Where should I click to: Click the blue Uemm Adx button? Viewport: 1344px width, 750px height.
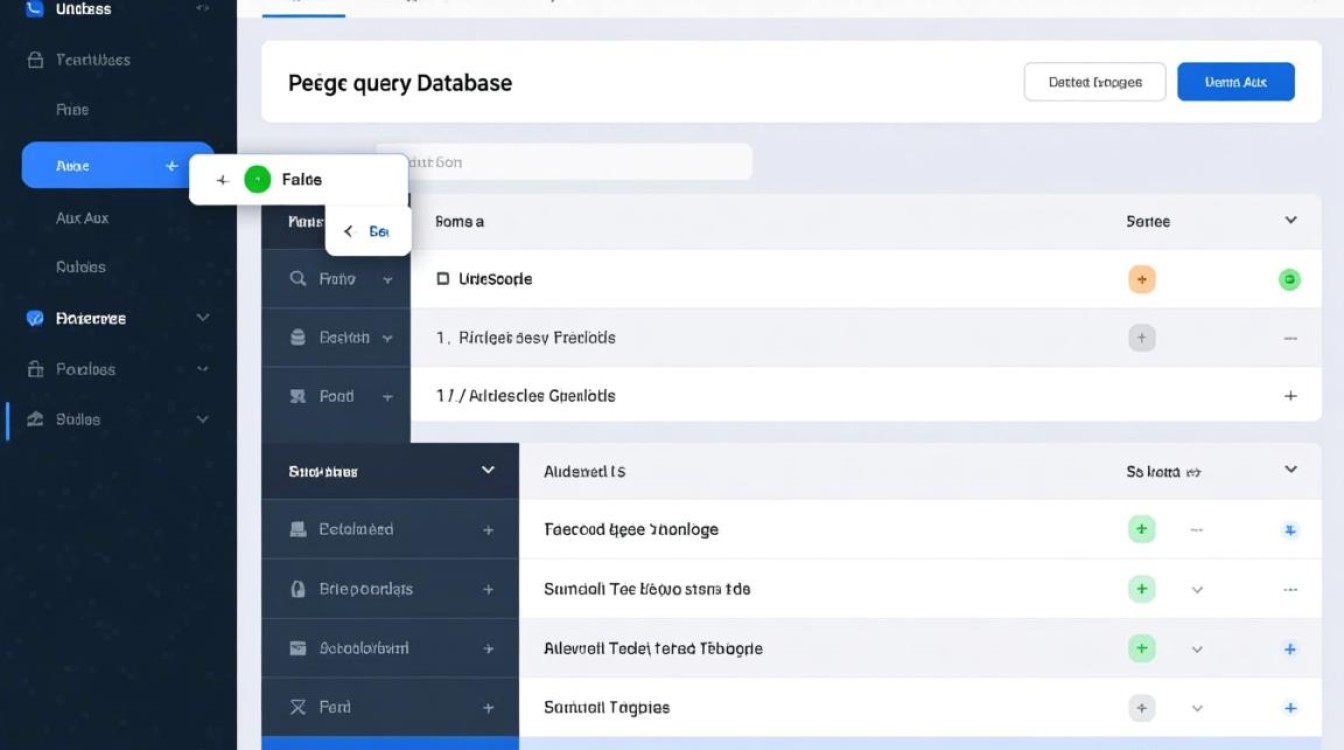1235,82
